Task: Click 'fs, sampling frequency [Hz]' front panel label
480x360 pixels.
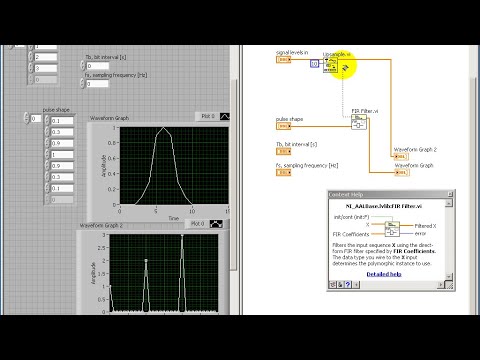Action: (116, 75)
